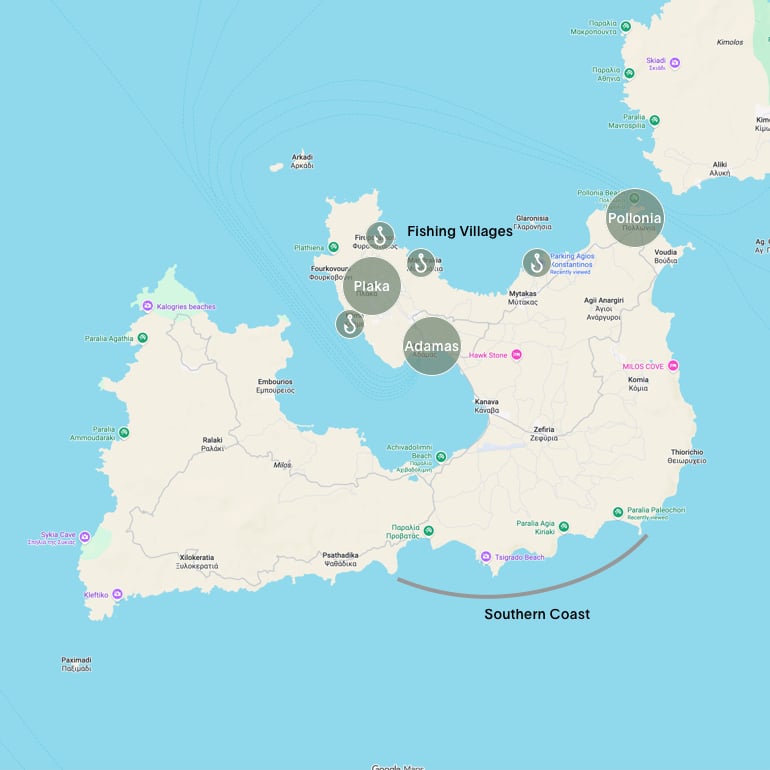Click the Παραλία Αθηνιά beach marker icon
The height and width of the screenshot is (770, 770).
[x=629, y=74]
